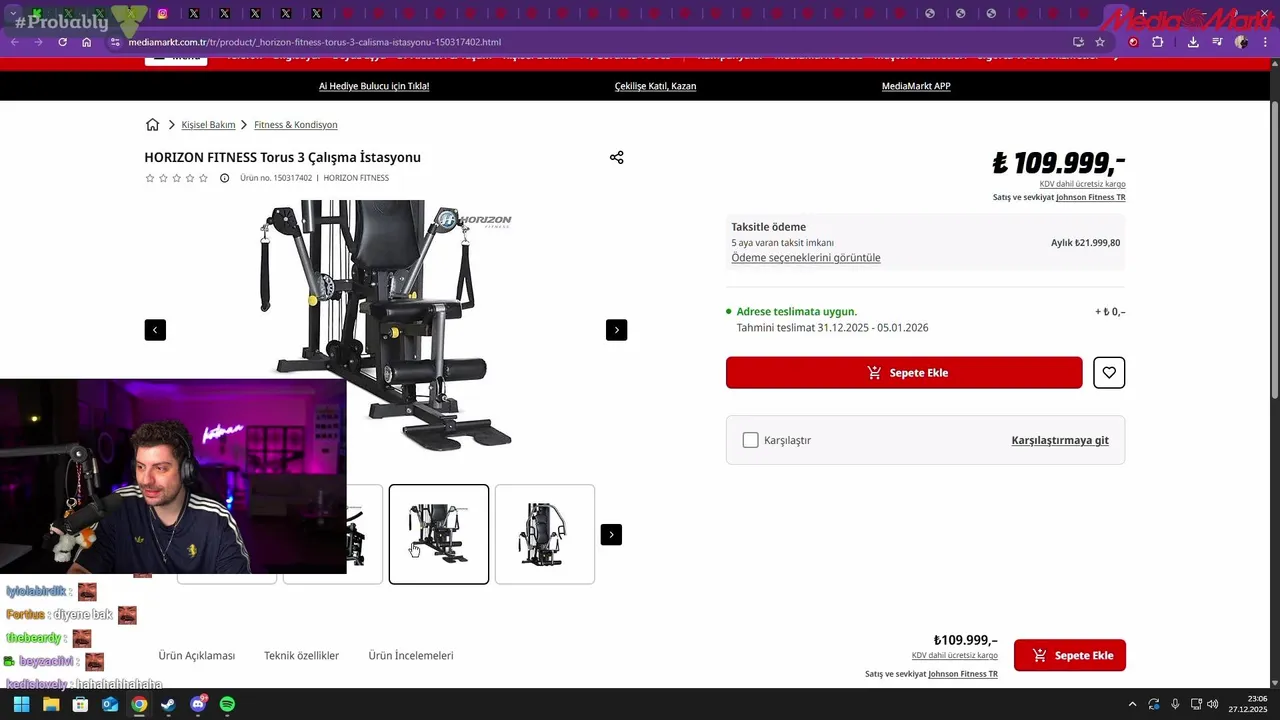Bookmark this page with star icon
The height and width of the screenshot is (720, 1280).
pos(1100,42)
